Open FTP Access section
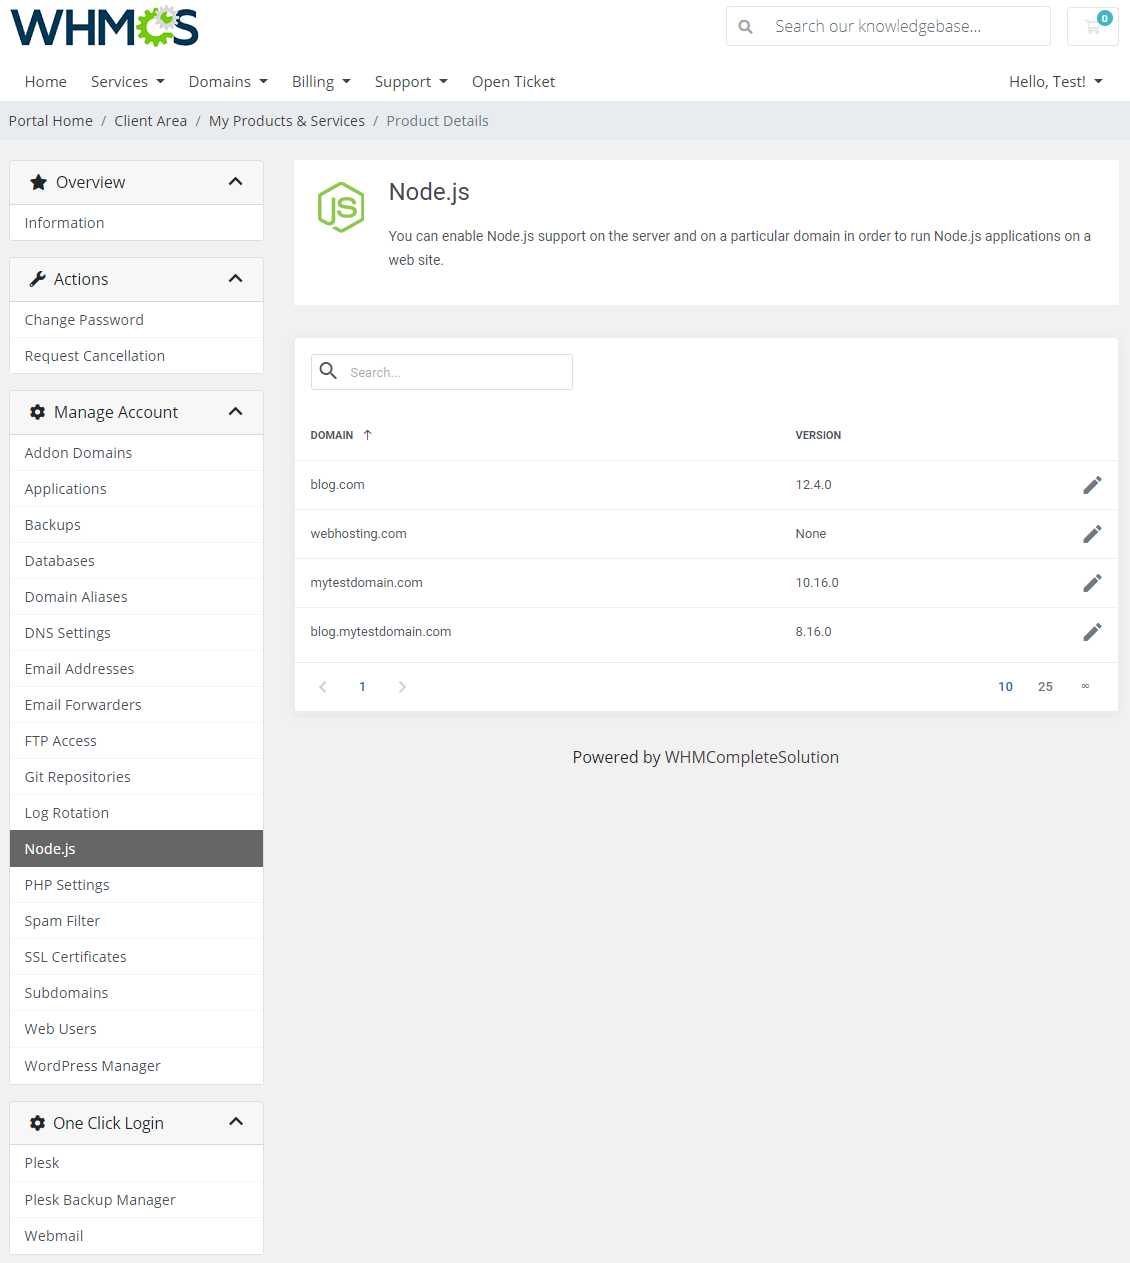This screenshot has height=1263, width=1130. pos(136,741)
